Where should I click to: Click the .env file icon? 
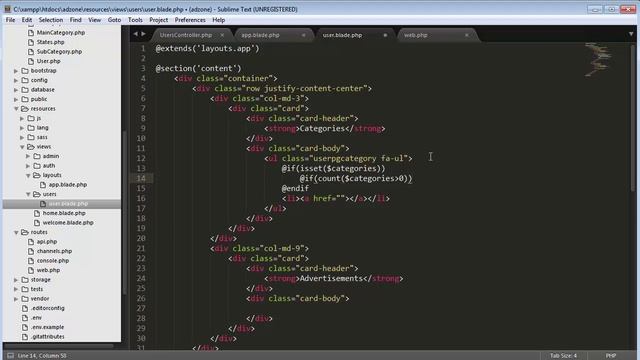[x=25, y=318]
